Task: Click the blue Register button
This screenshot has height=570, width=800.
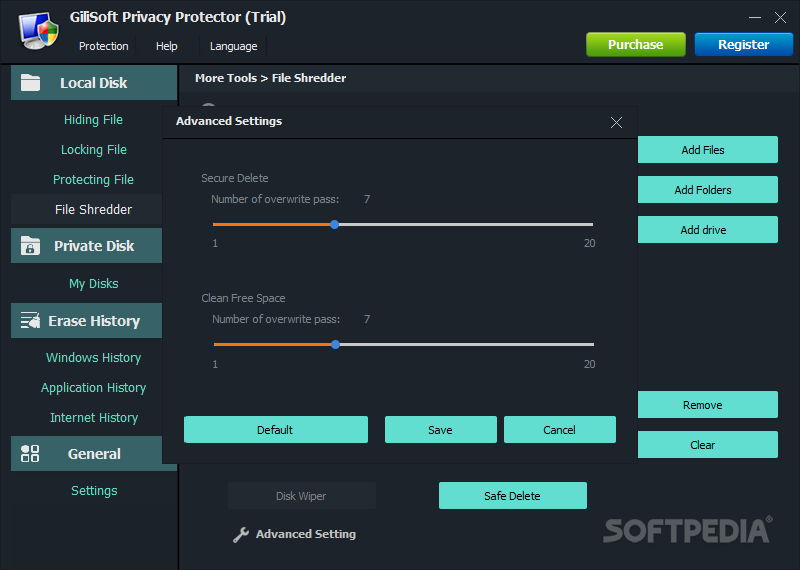Action: pos(743,44)
